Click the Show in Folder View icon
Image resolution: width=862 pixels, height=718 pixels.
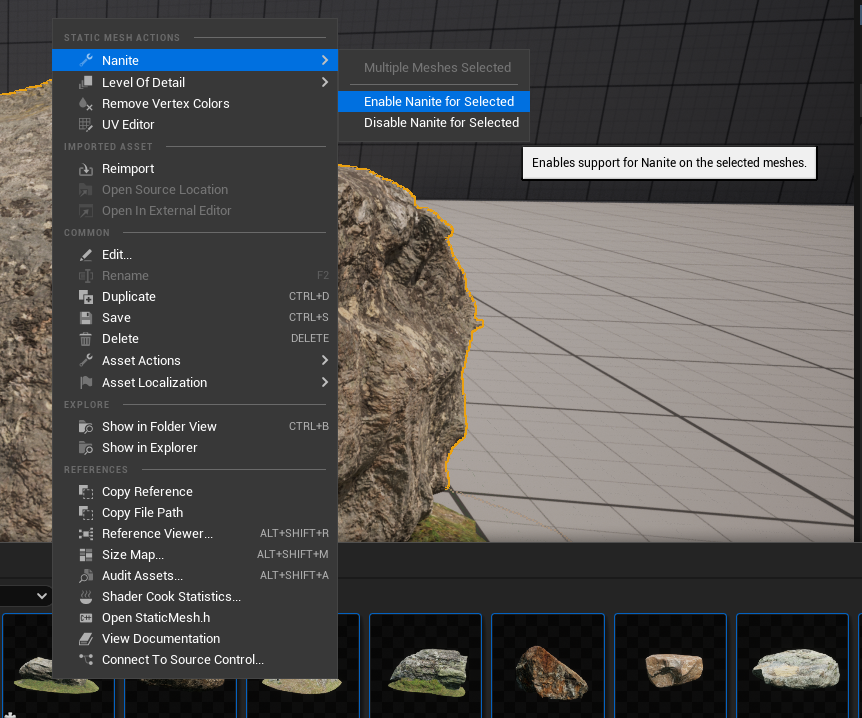(x=86, y=427)
